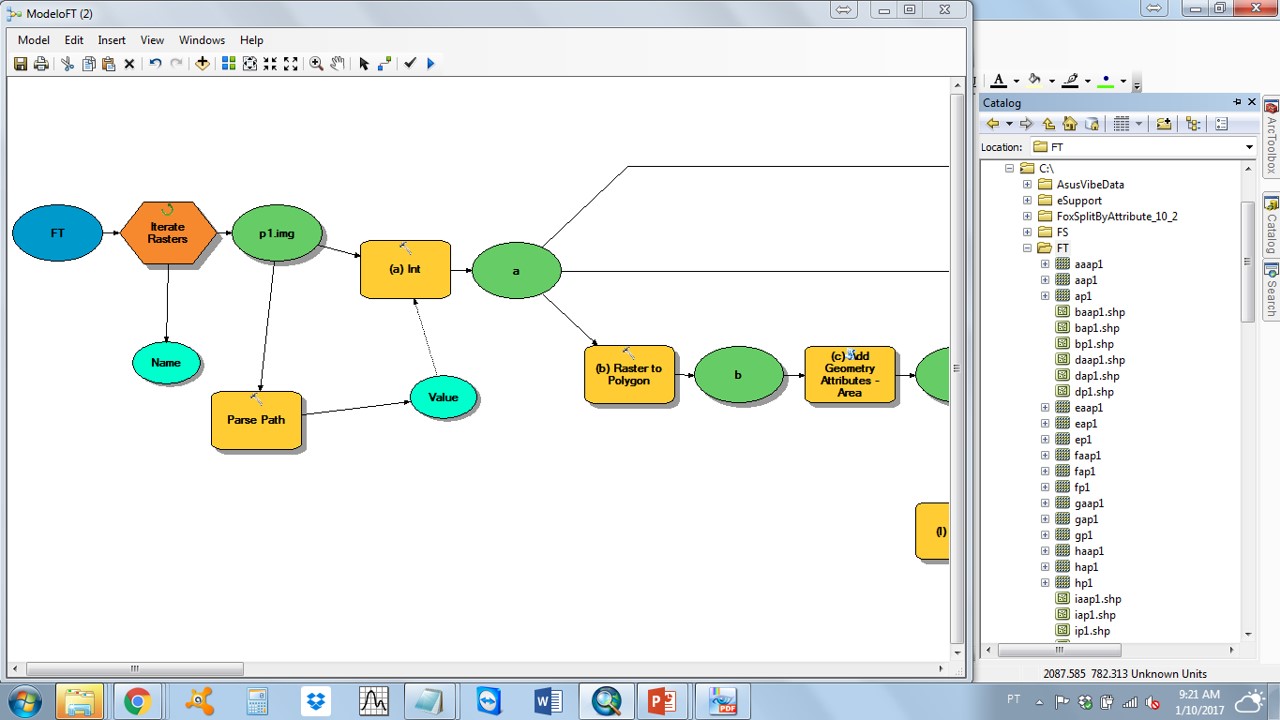1280x720 pixels.
Task: Add Data or Tool to the model
Action: (203, 63)
